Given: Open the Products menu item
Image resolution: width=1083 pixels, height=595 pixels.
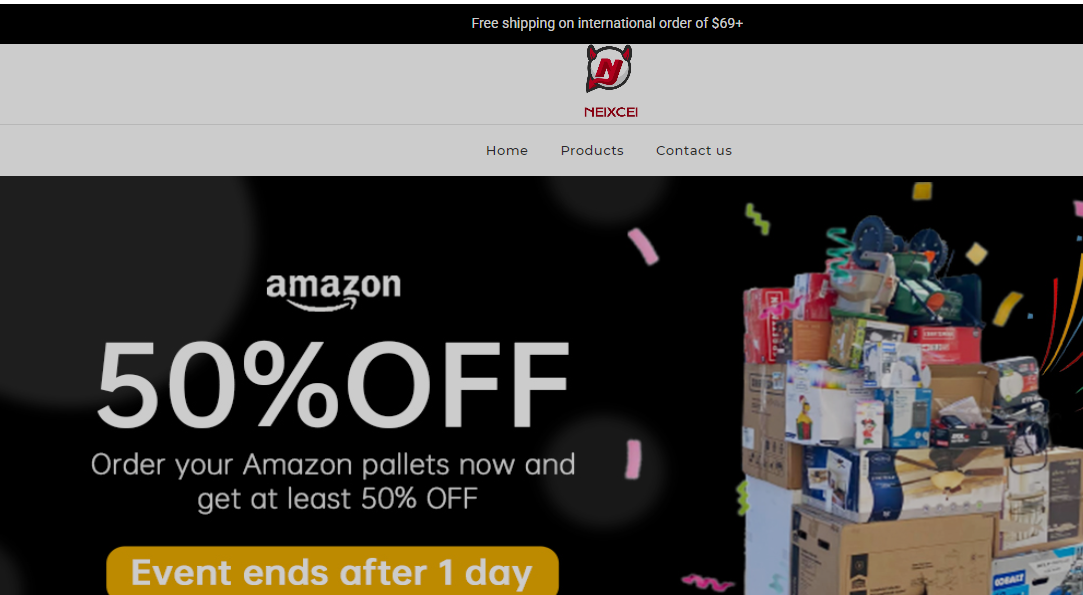Looking at the screenshot, I should click(592, 151).
